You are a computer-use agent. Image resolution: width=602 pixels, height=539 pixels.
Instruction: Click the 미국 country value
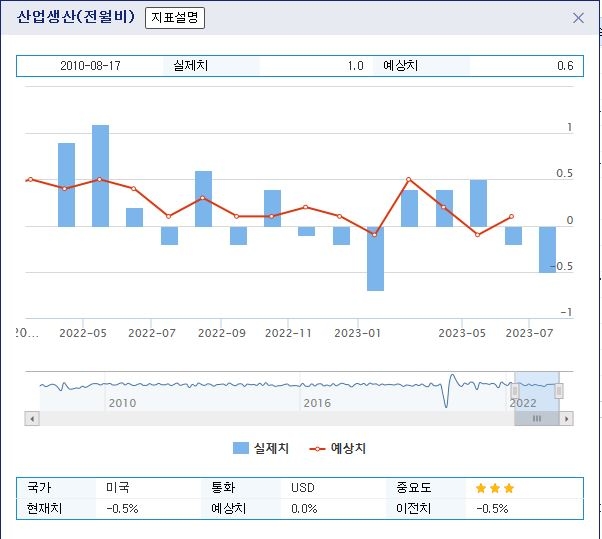click(x=117, y=488)
